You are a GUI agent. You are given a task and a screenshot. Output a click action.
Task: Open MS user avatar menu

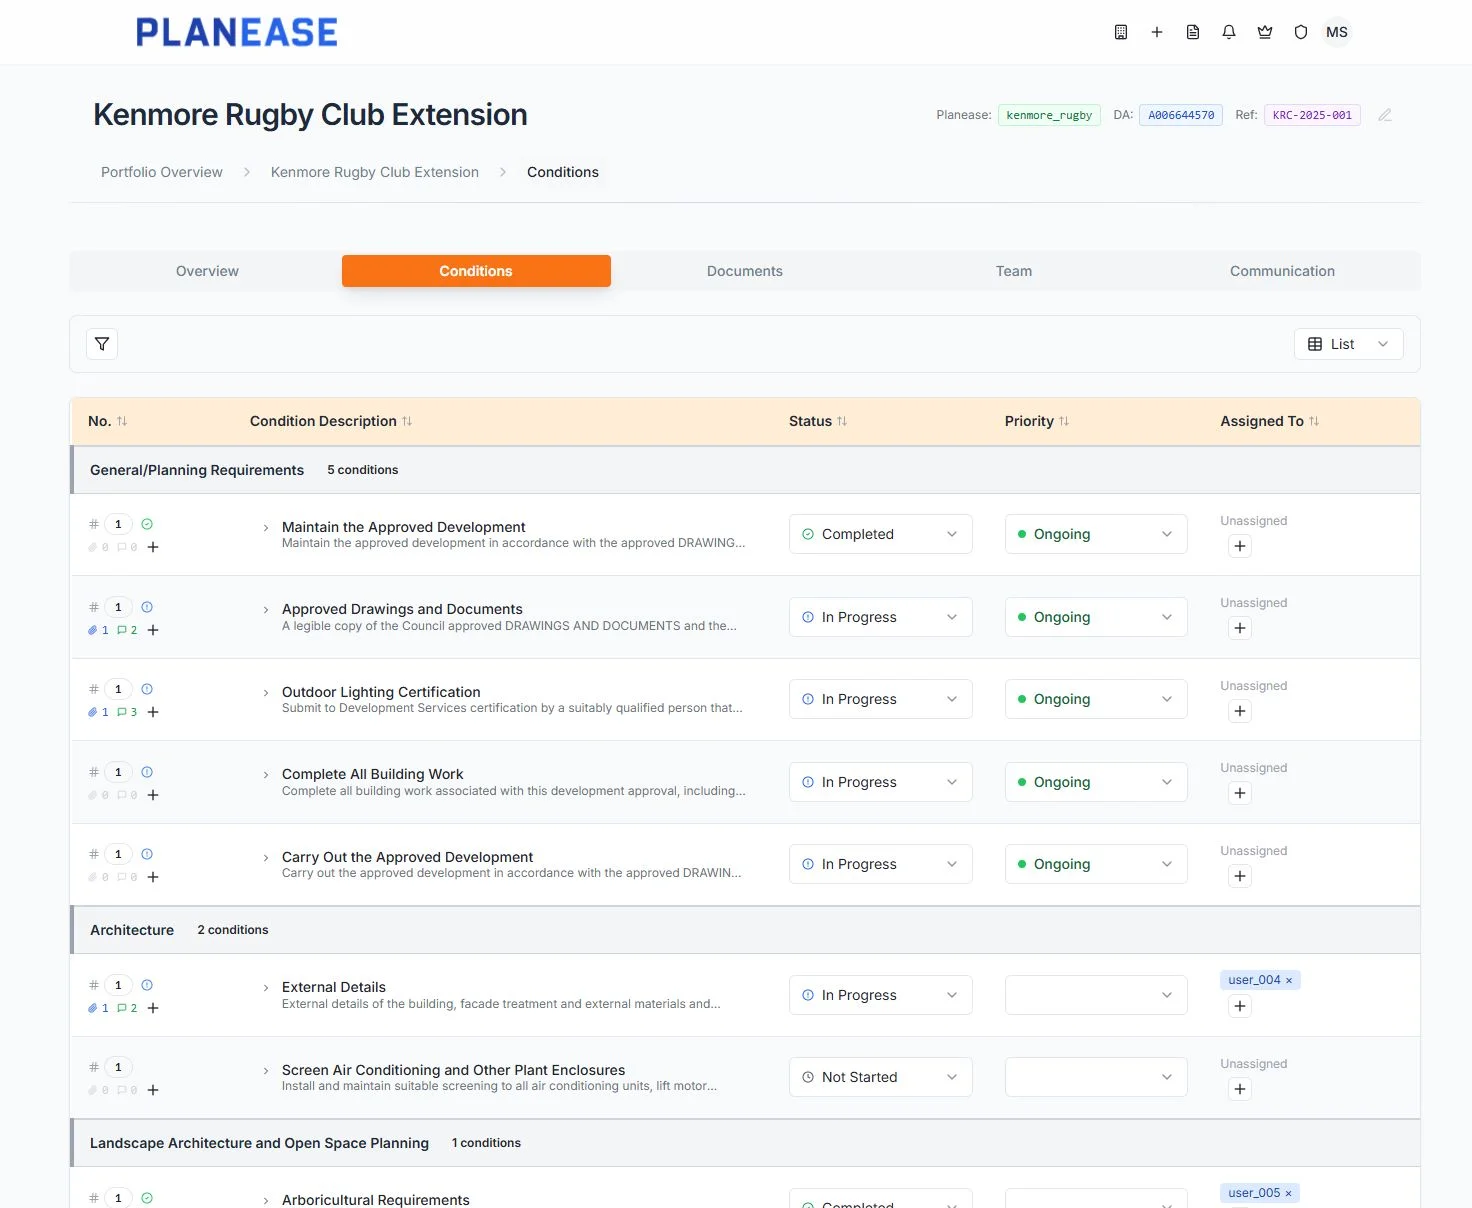point(1337,32)
